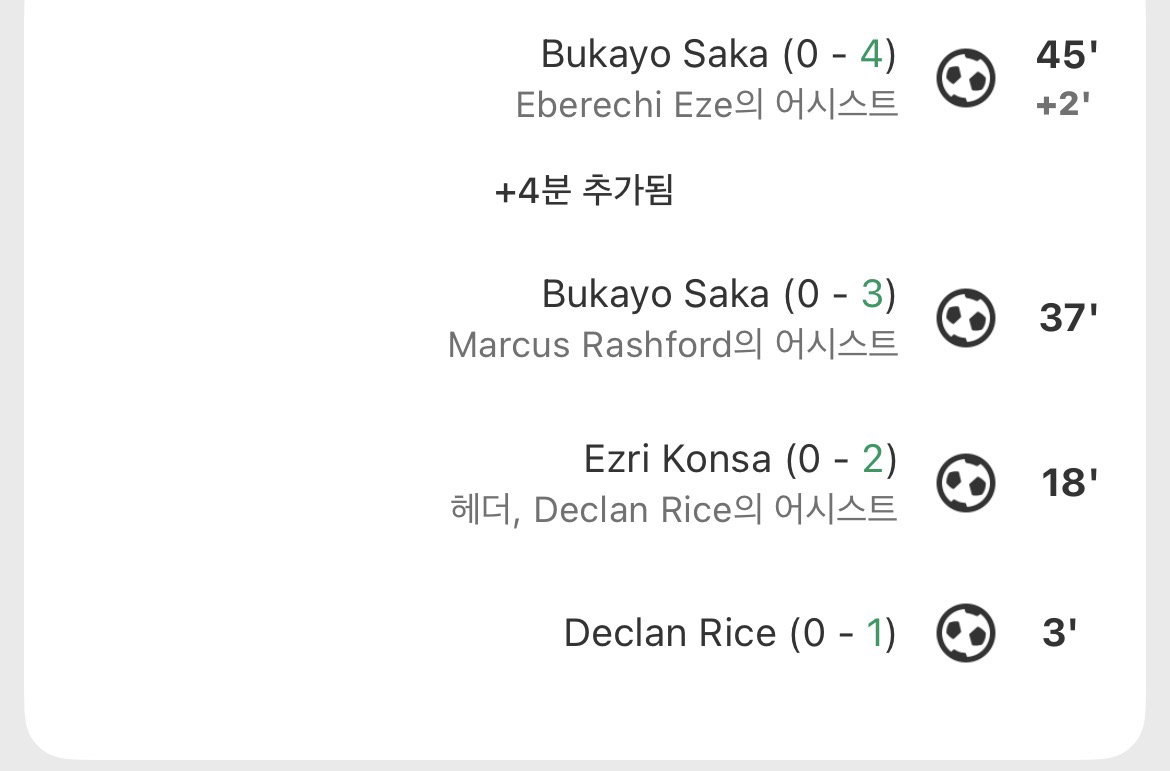This screenshot has height=771, width=1170.
Task: Tap Marcus Rashford assist text
Action: [x=672, y=345]
